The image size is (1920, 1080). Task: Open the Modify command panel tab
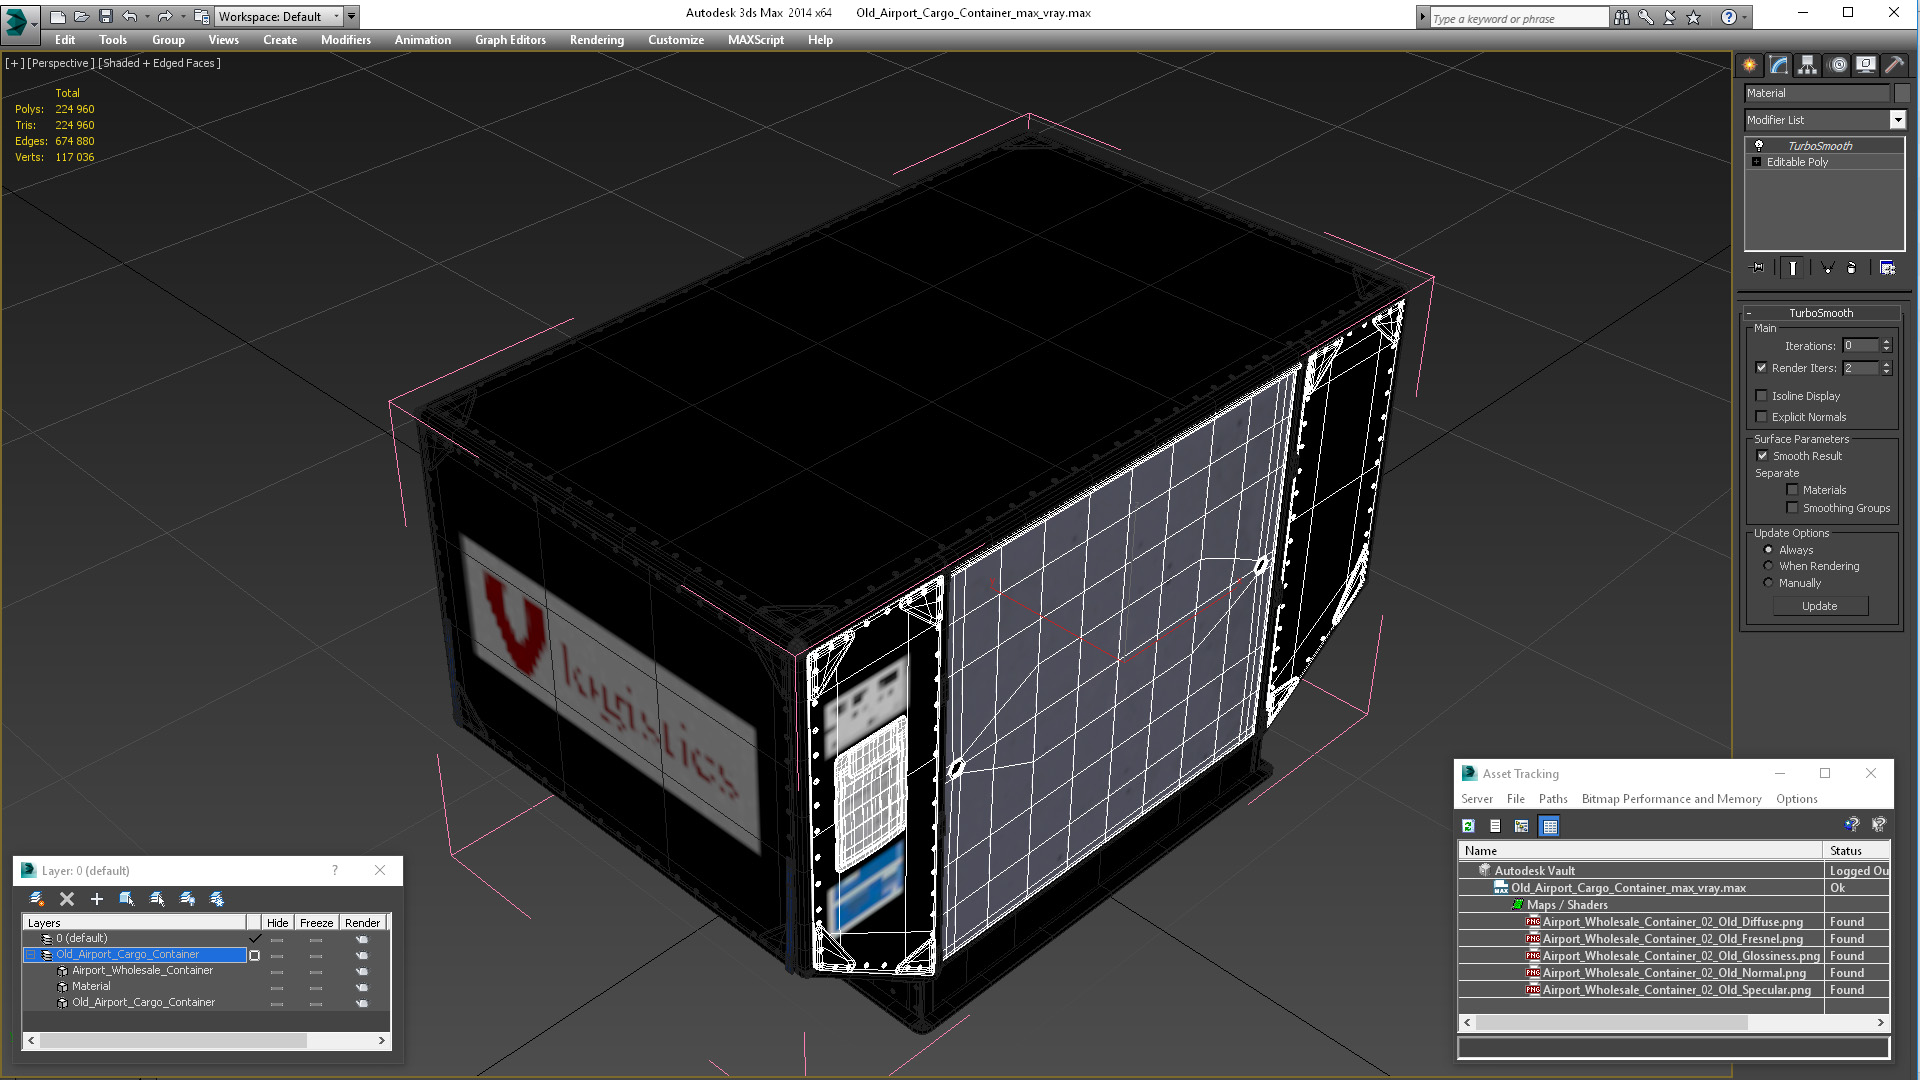(1779, 65)
